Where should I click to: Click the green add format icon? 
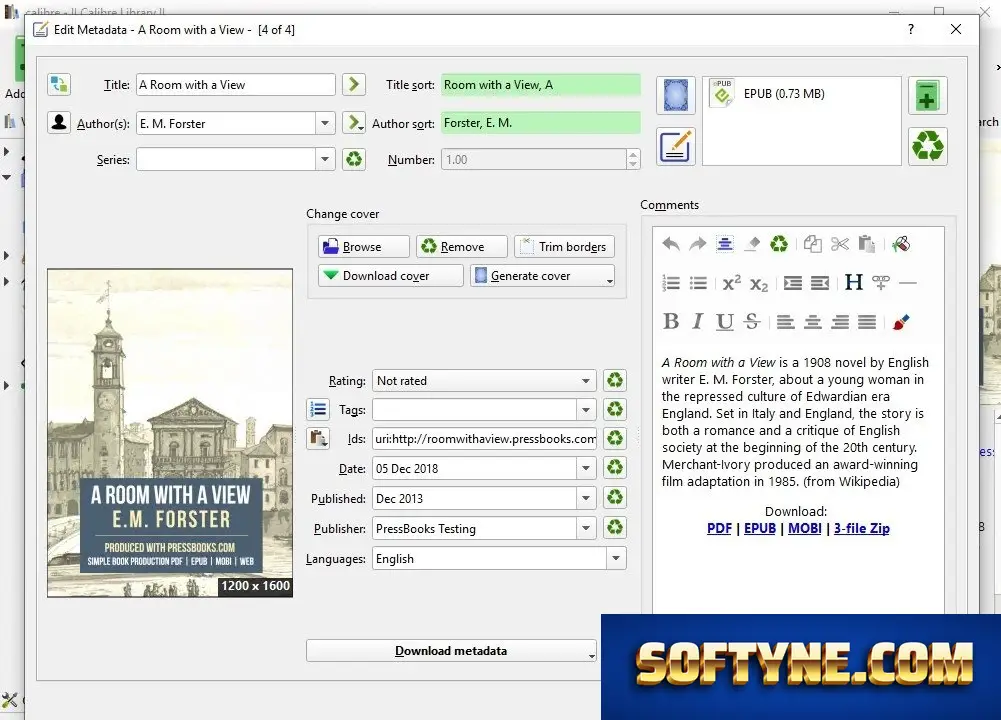pyautogui.click(x=927, y=96)
